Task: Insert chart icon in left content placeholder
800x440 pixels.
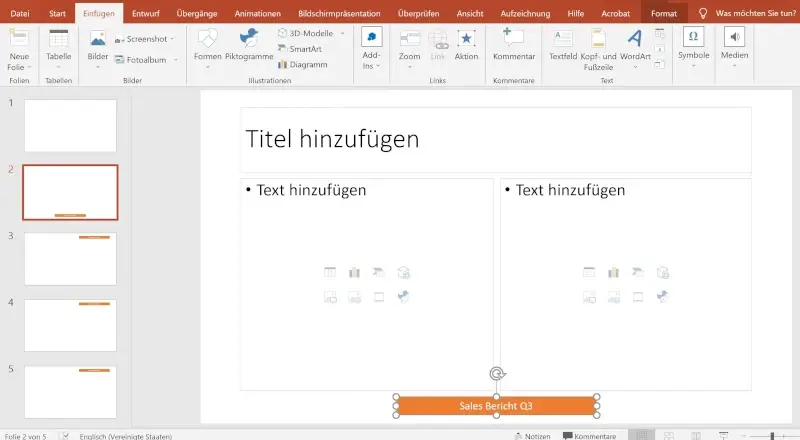Action: [x=355, y=273]
